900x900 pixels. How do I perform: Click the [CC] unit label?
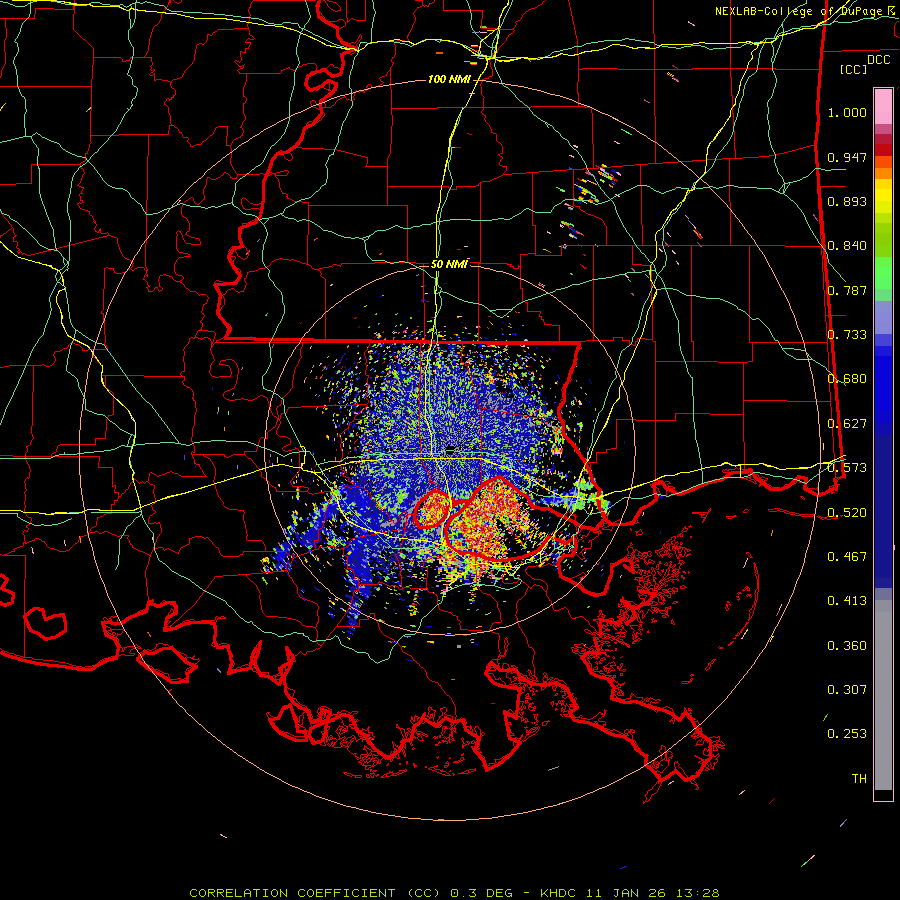854,69
